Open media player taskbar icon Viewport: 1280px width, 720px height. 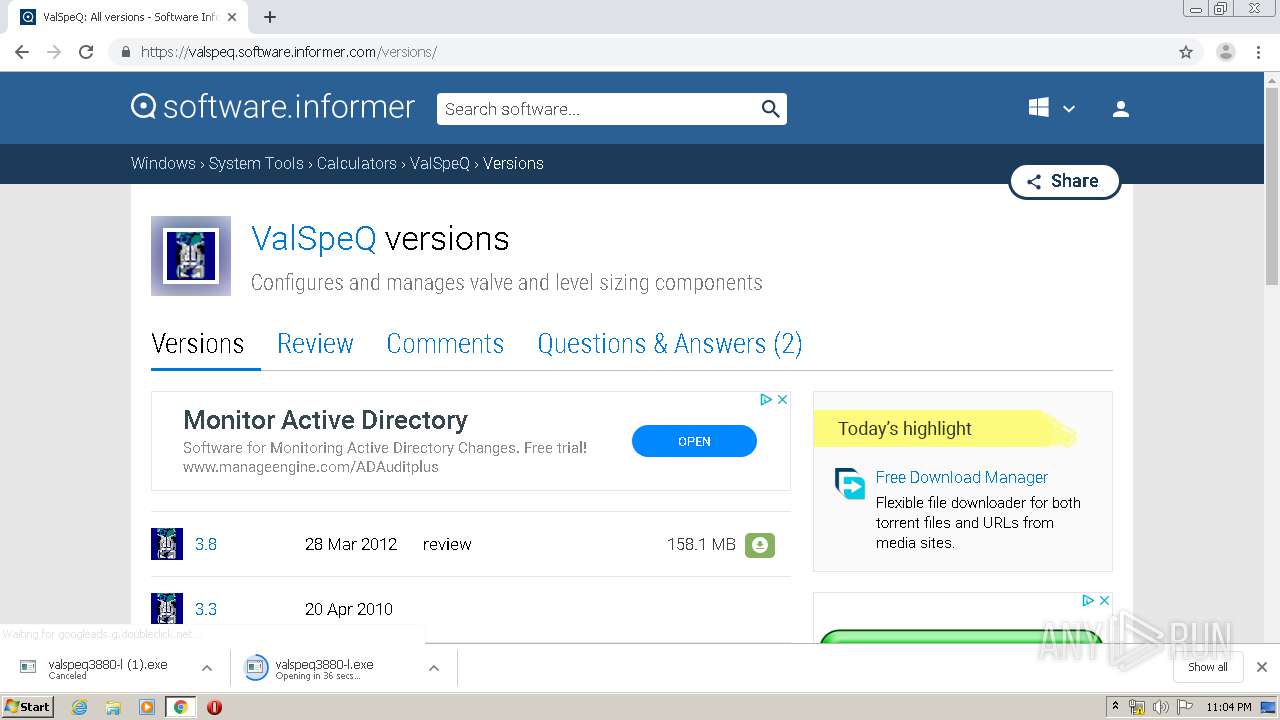tap(147, 707)
